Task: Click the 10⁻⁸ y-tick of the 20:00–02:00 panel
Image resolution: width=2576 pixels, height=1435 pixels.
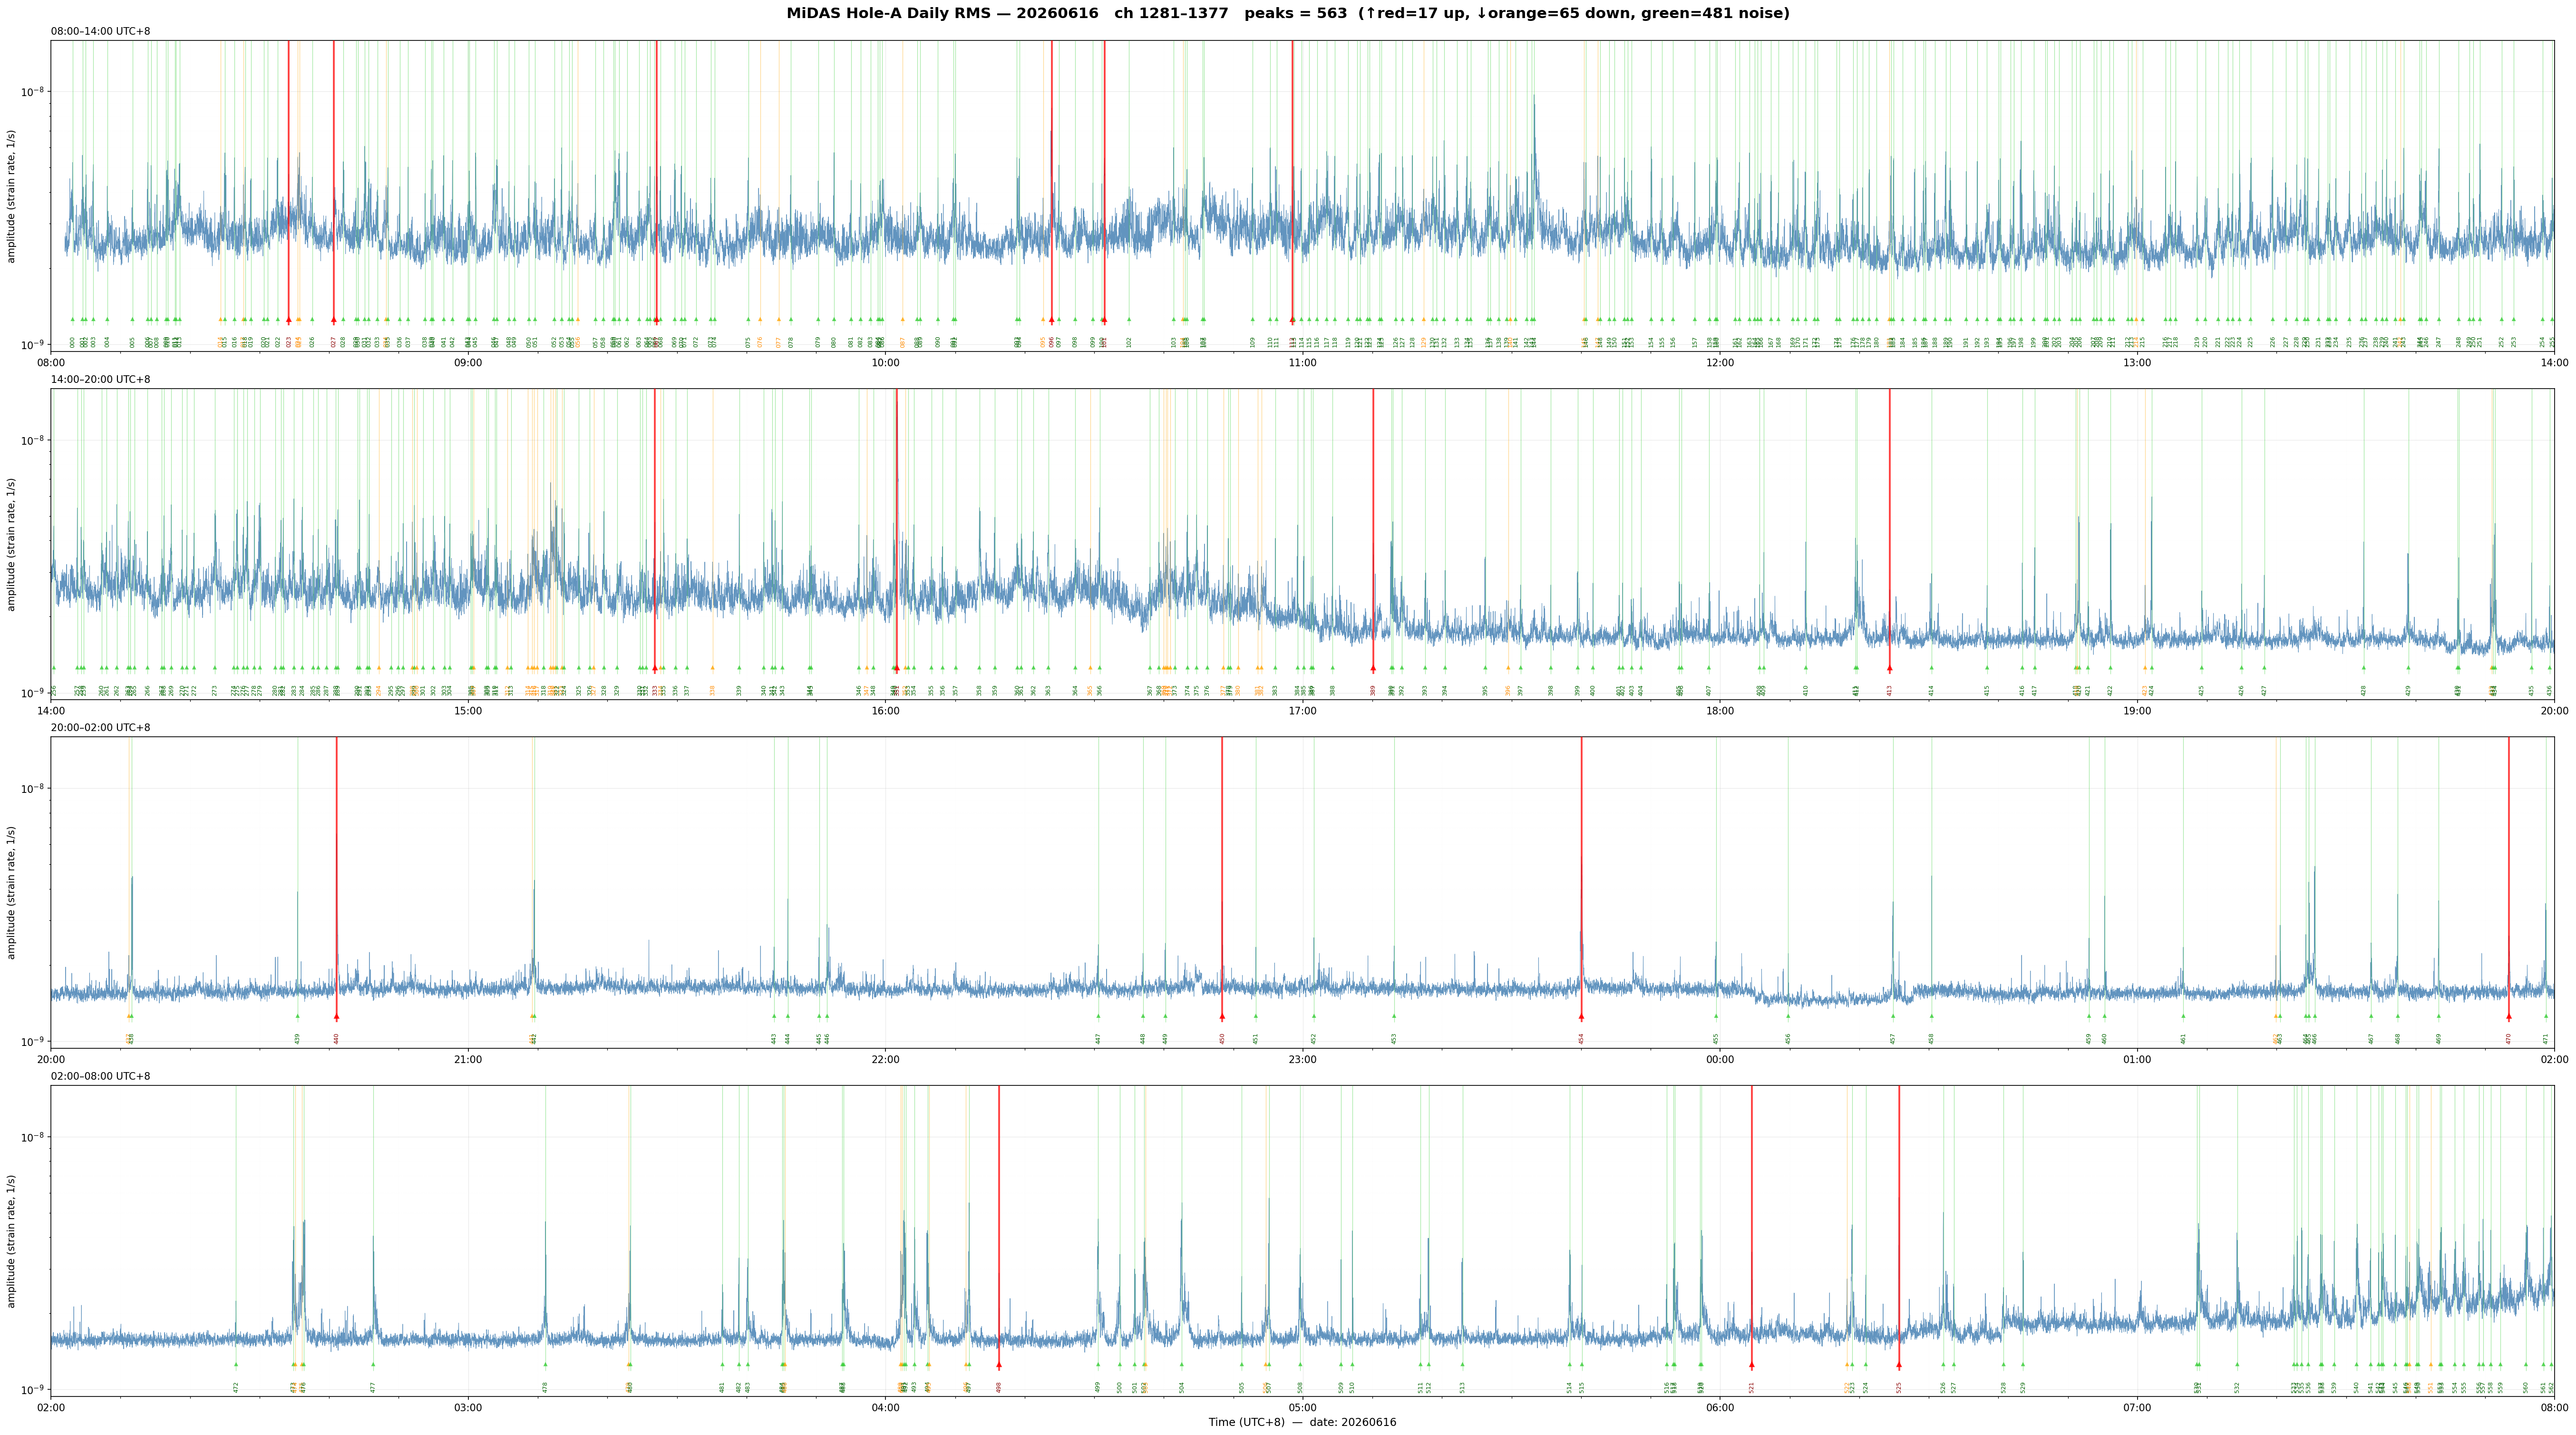Action: click(x=33, y=789)
